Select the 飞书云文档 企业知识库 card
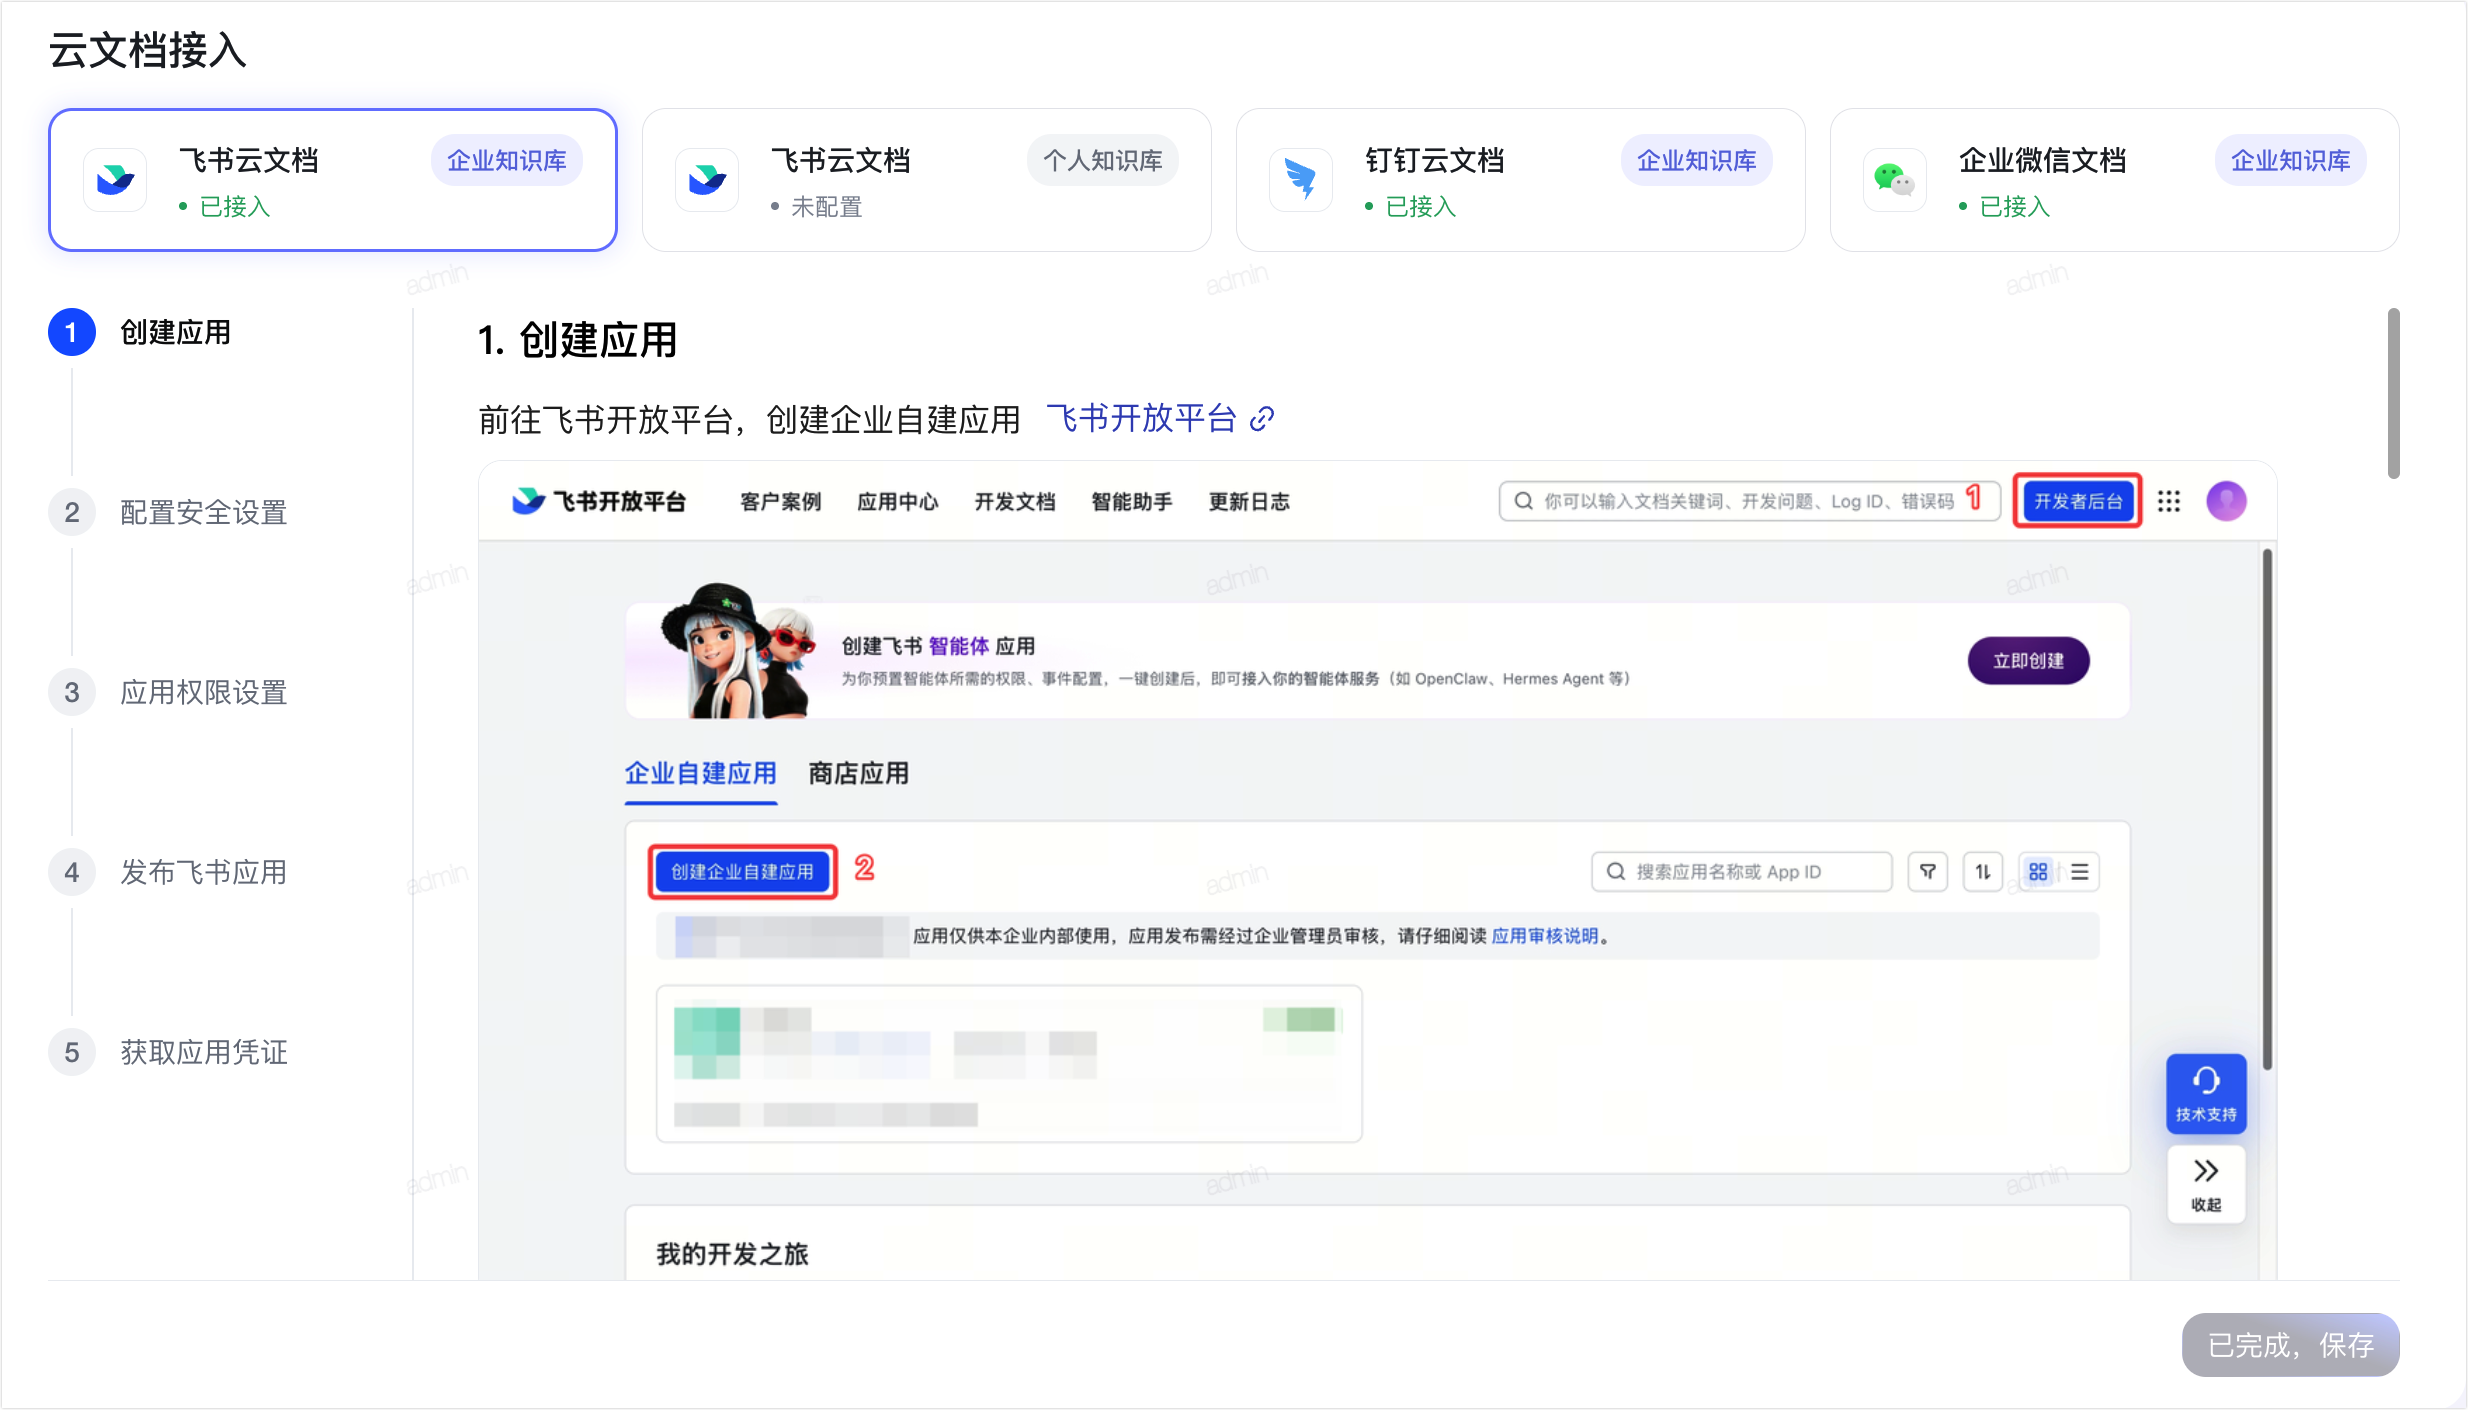Viewport: 2468px width, 1410px height. [x=333, y=180]
